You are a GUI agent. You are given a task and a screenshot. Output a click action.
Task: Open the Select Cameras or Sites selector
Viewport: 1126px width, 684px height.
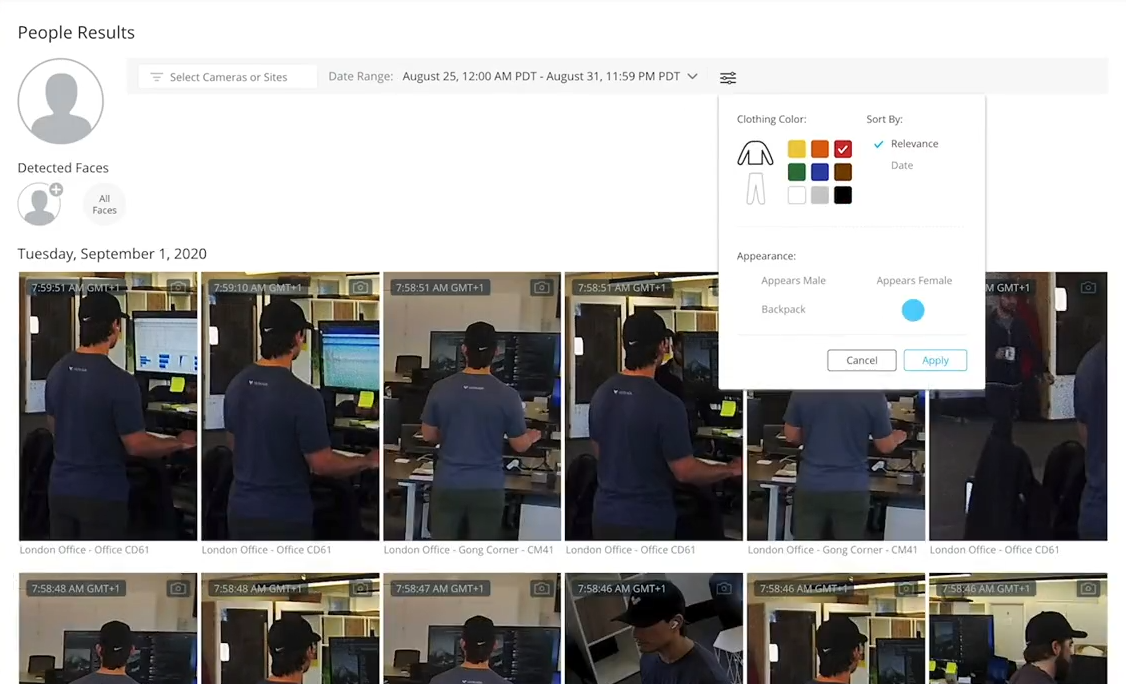pyautogui.click(x=228, y=77)
